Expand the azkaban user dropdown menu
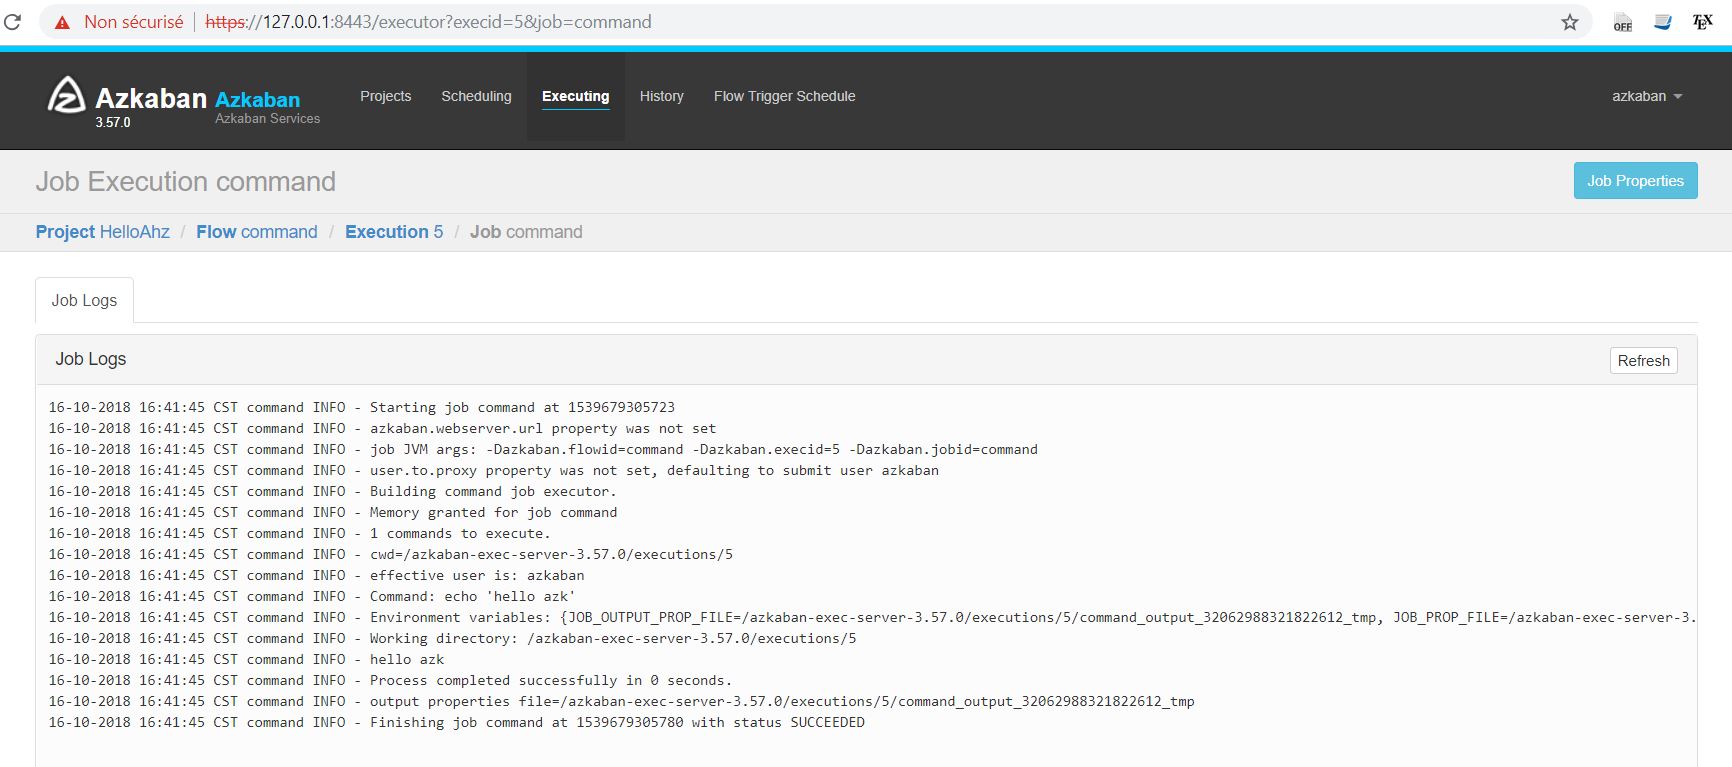 1647,96
